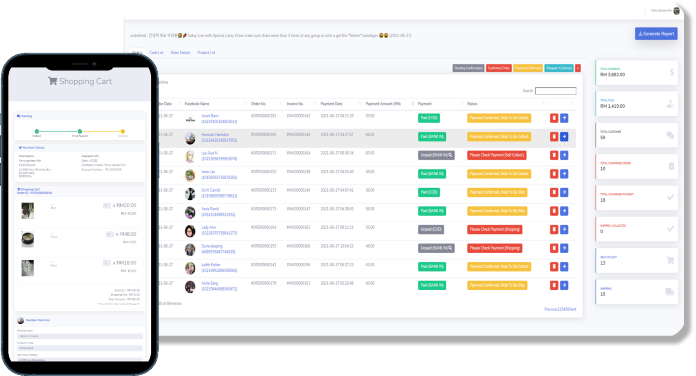The width and height of the screenshot is (696, 376).
Task: Sort table by Payment column
Action: (425, 104)
